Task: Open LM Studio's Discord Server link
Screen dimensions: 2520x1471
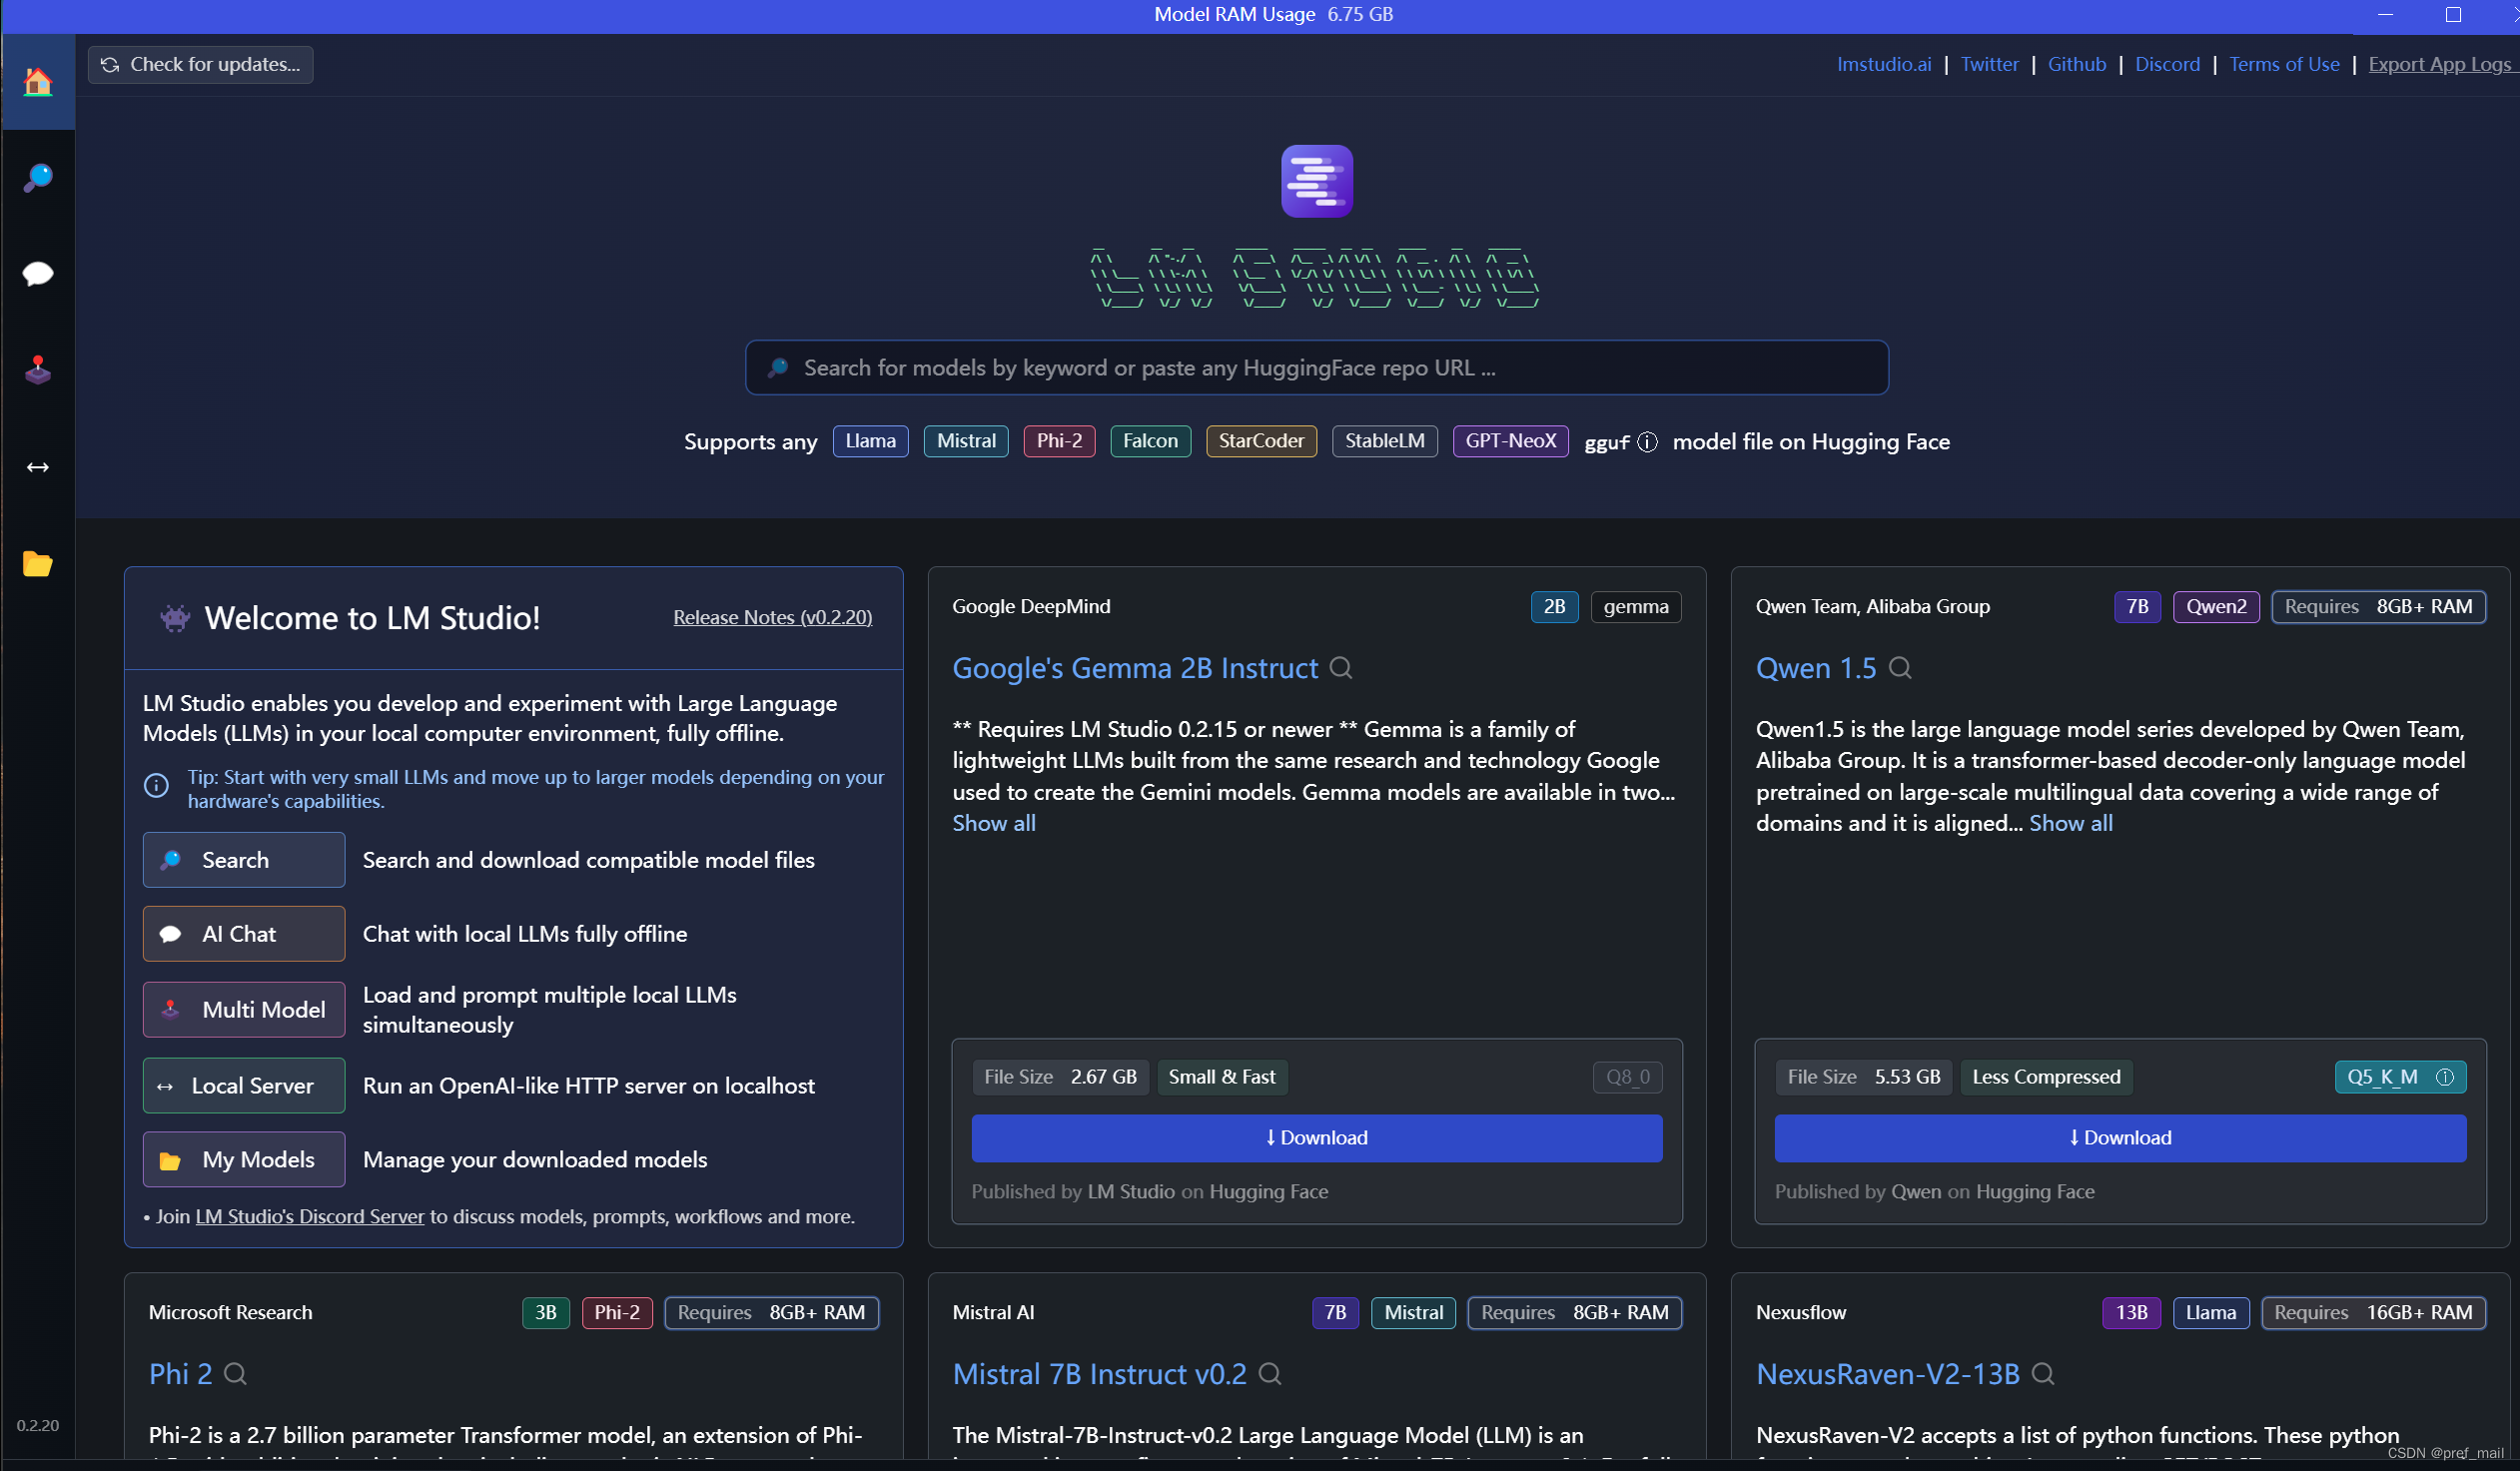Action: pyautogui.click(x=310, y=1217)
